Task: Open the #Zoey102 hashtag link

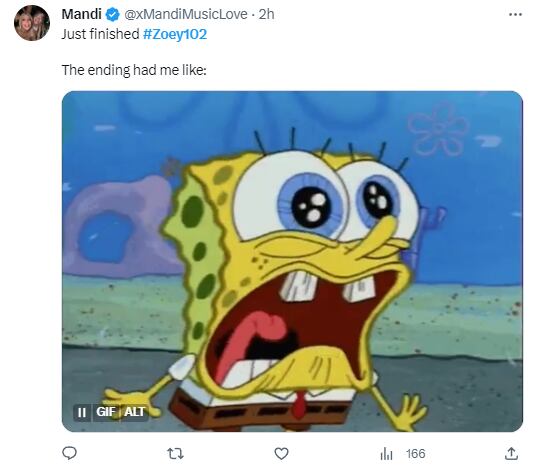Action: [x=175, y=34]
